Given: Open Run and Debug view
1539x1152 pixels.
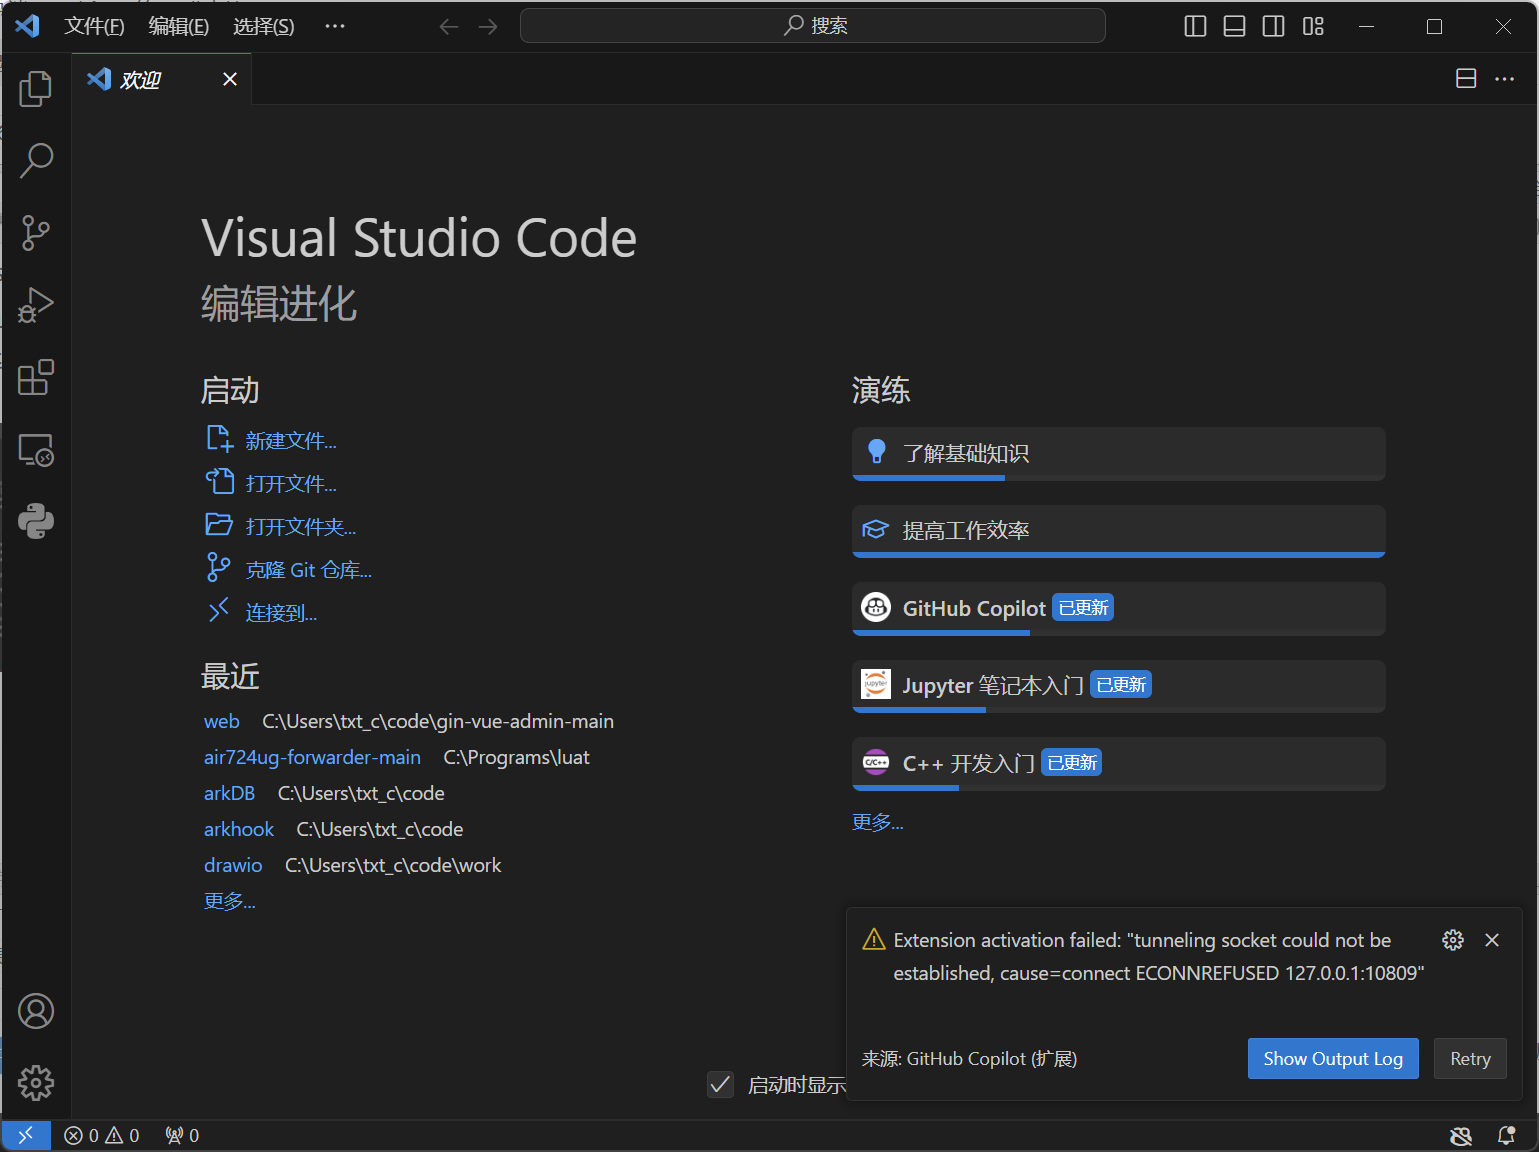Looking at the screenshot, I should click(36, 305).
